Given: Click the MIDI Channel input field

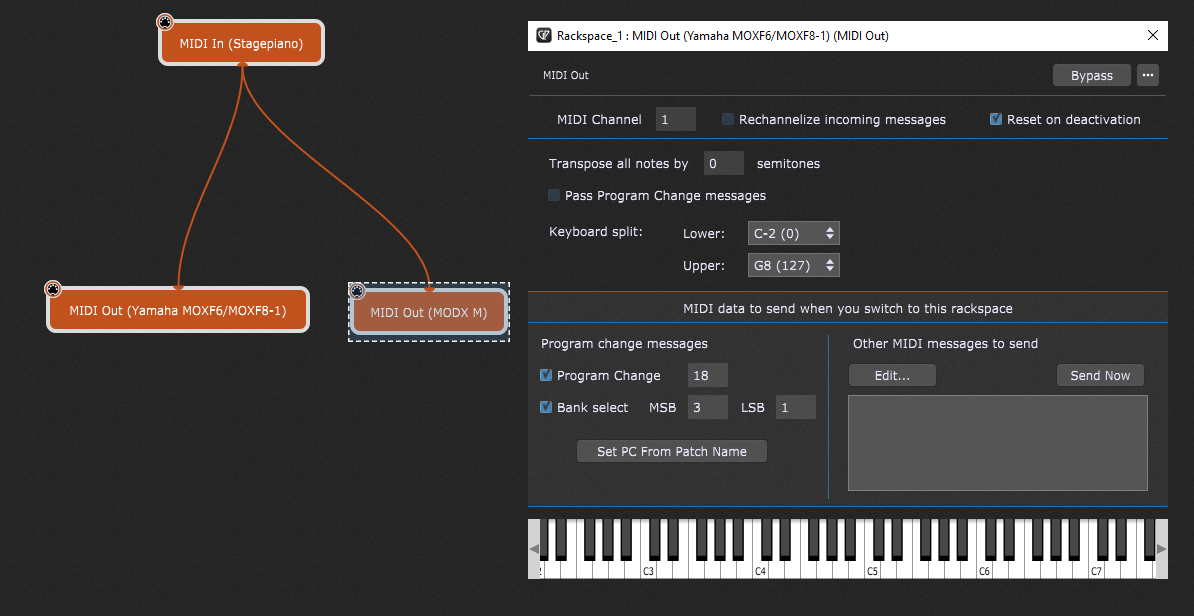Looking at the screenshot, I should 676,119.
